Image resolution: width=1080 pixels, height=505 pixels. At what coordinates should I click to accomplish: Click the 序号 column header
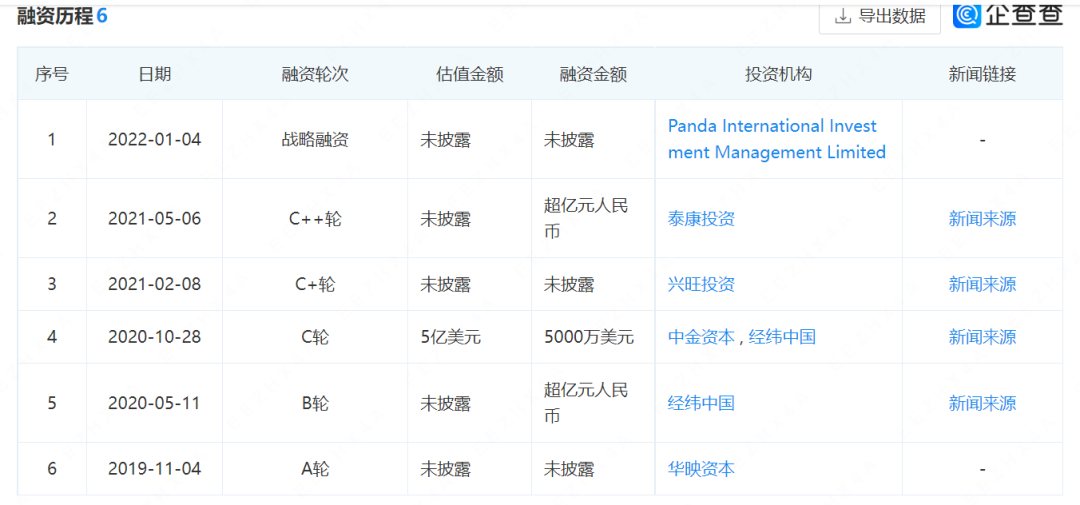(52, 74)
